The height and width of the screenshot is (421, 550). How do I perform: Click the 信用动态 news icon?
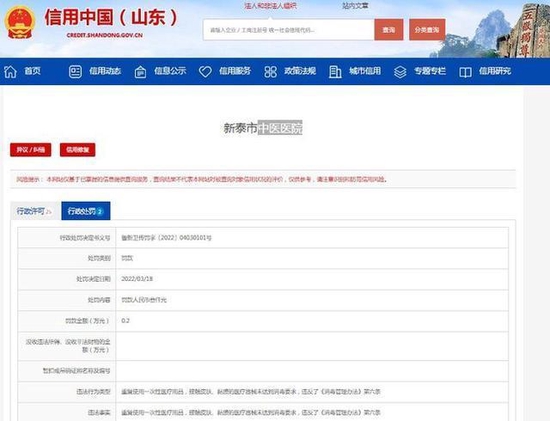tap(75, 72)
